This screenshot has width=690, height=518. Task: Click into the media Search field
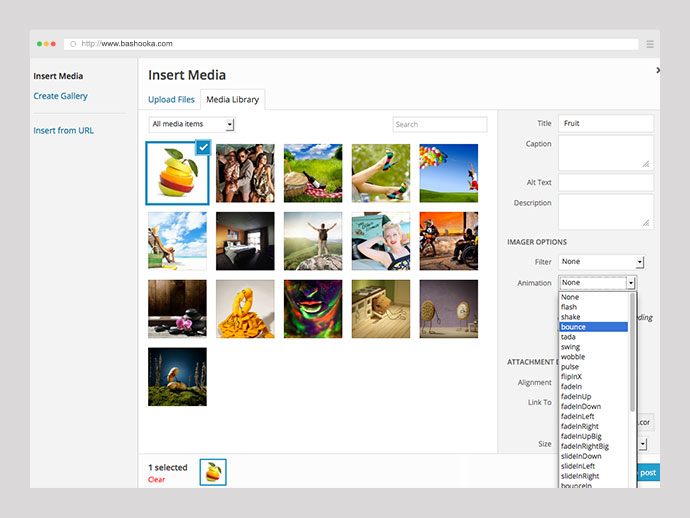pyautogui.click(x=440, y=125)
